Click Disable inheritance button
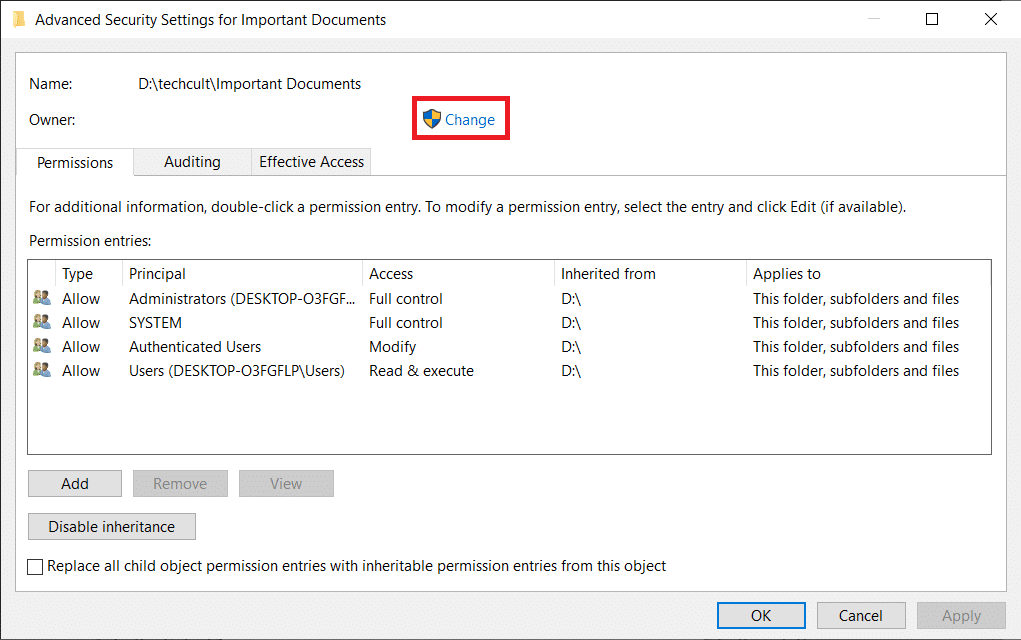This screenshot has height=640, width=1021. pos(112,527)
